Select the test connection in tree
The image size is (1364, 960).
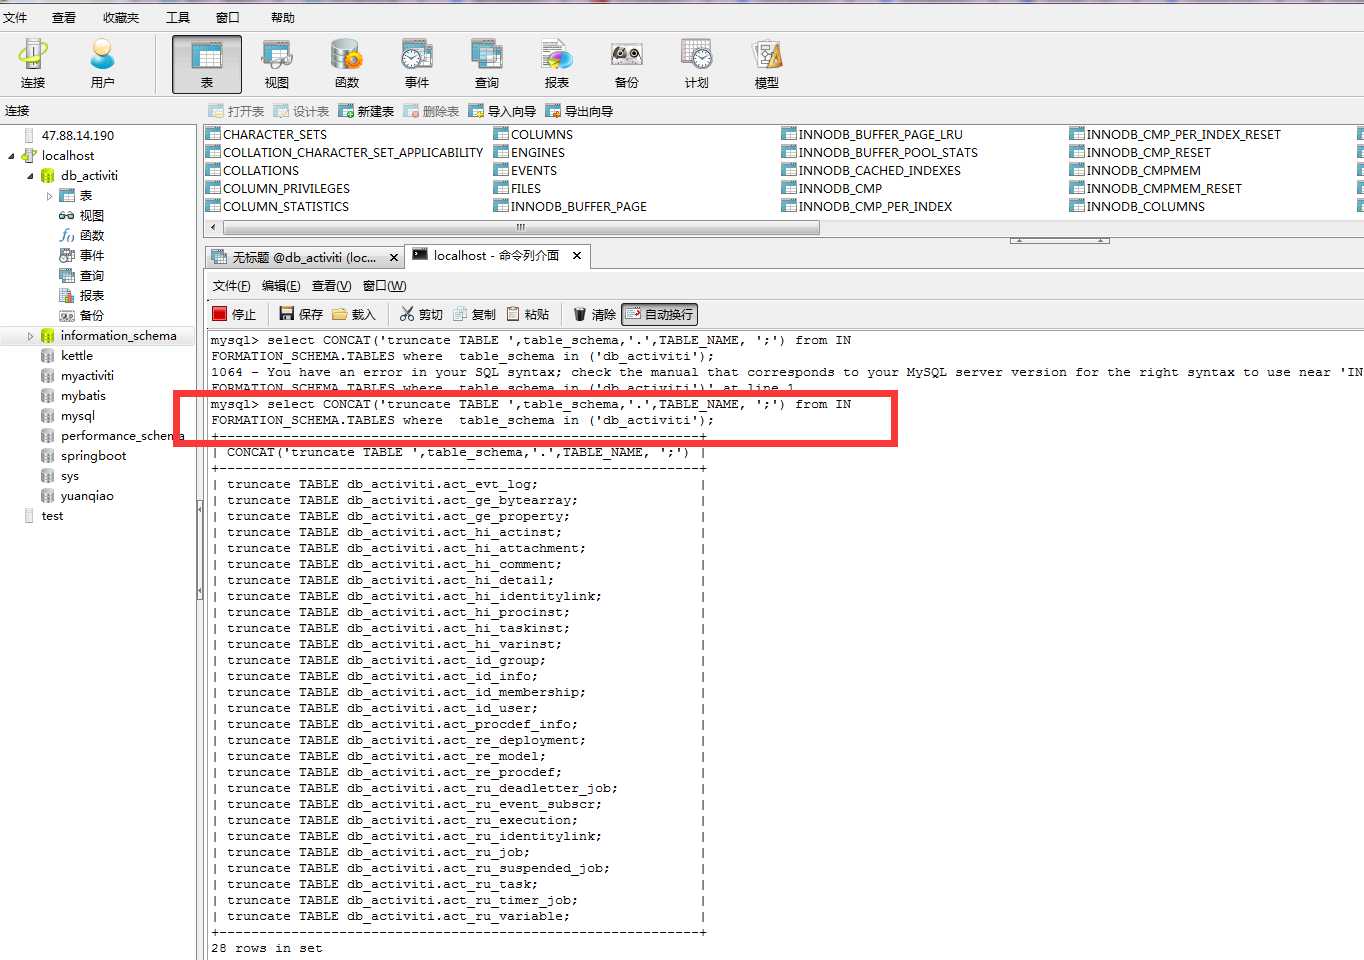click(52, 516)
